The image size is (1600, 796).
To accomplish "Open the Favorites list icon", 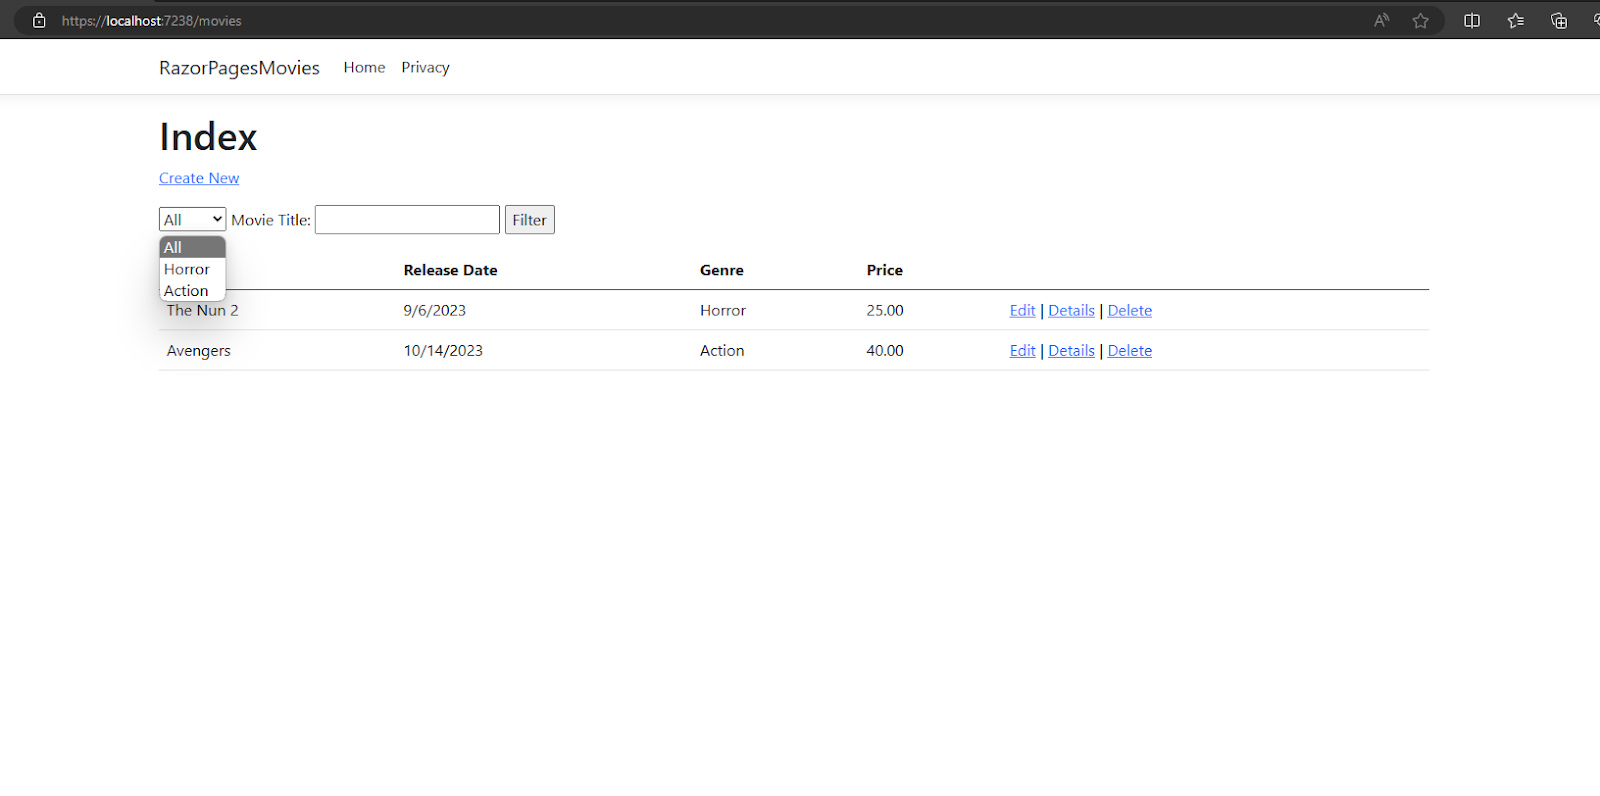I will point(1516,20).
